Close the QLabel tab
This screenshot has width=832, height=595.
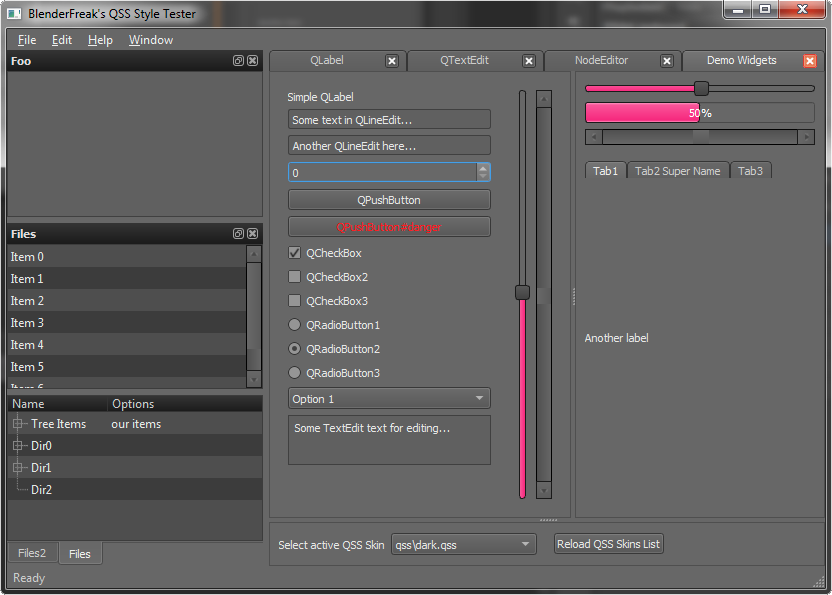(392, 61)
